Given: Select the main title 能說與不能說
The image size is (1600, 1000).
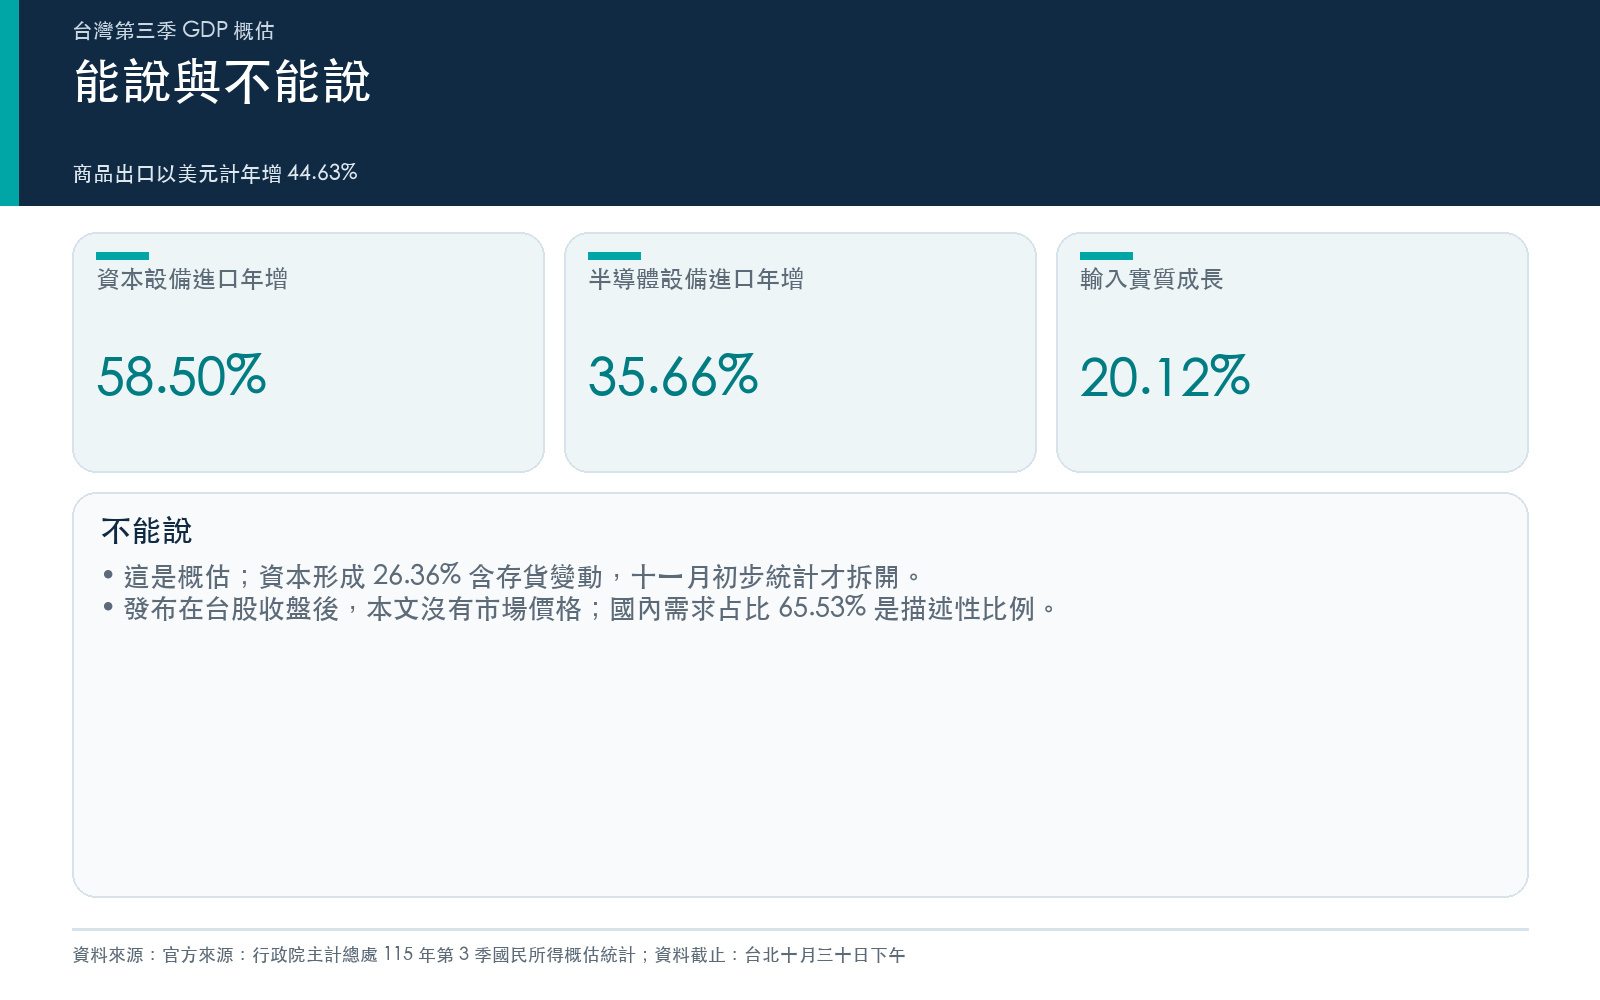Looking at the screenshot, I should coord(222,81).
